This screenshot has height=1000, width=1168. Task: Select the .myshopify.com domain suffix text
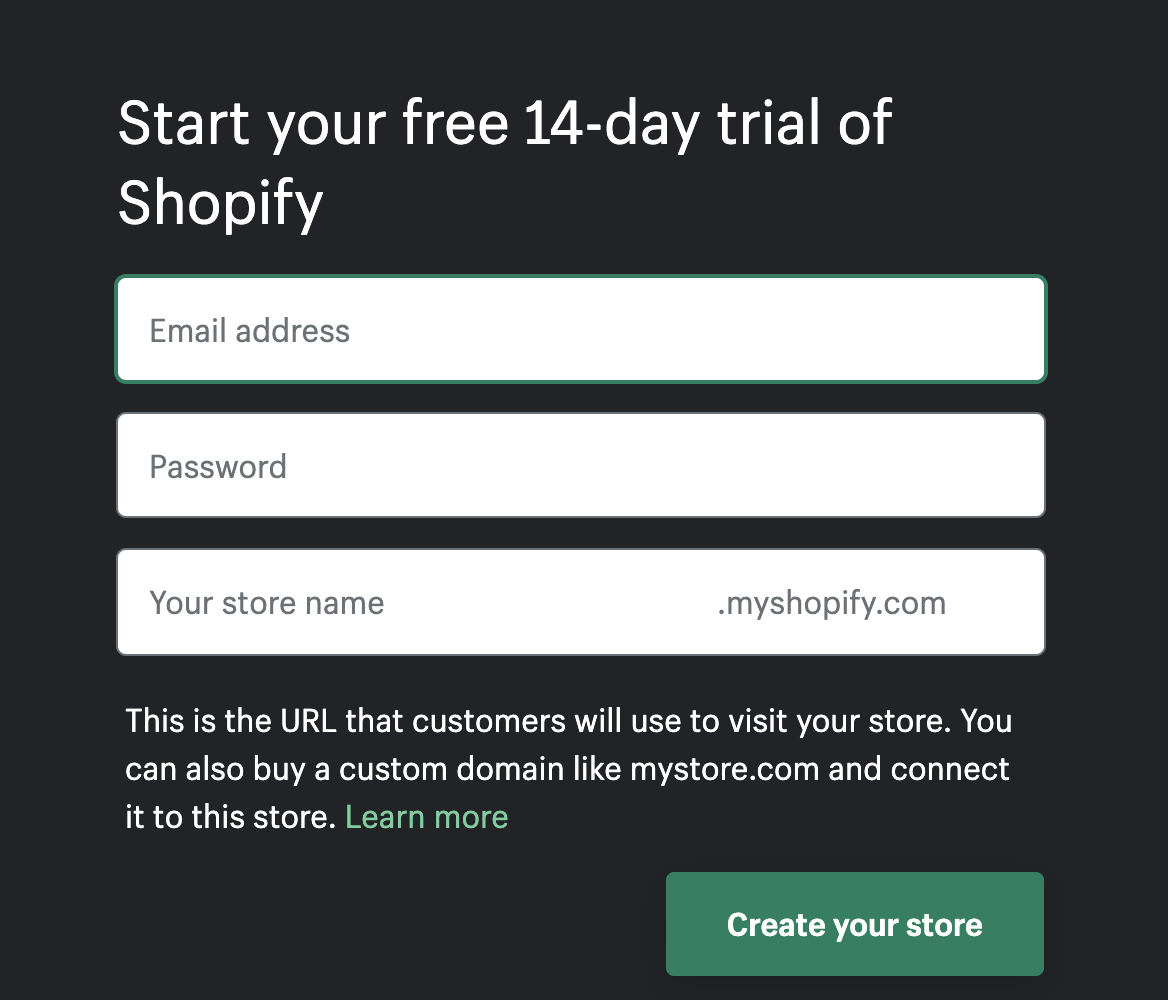coord(831,602)
